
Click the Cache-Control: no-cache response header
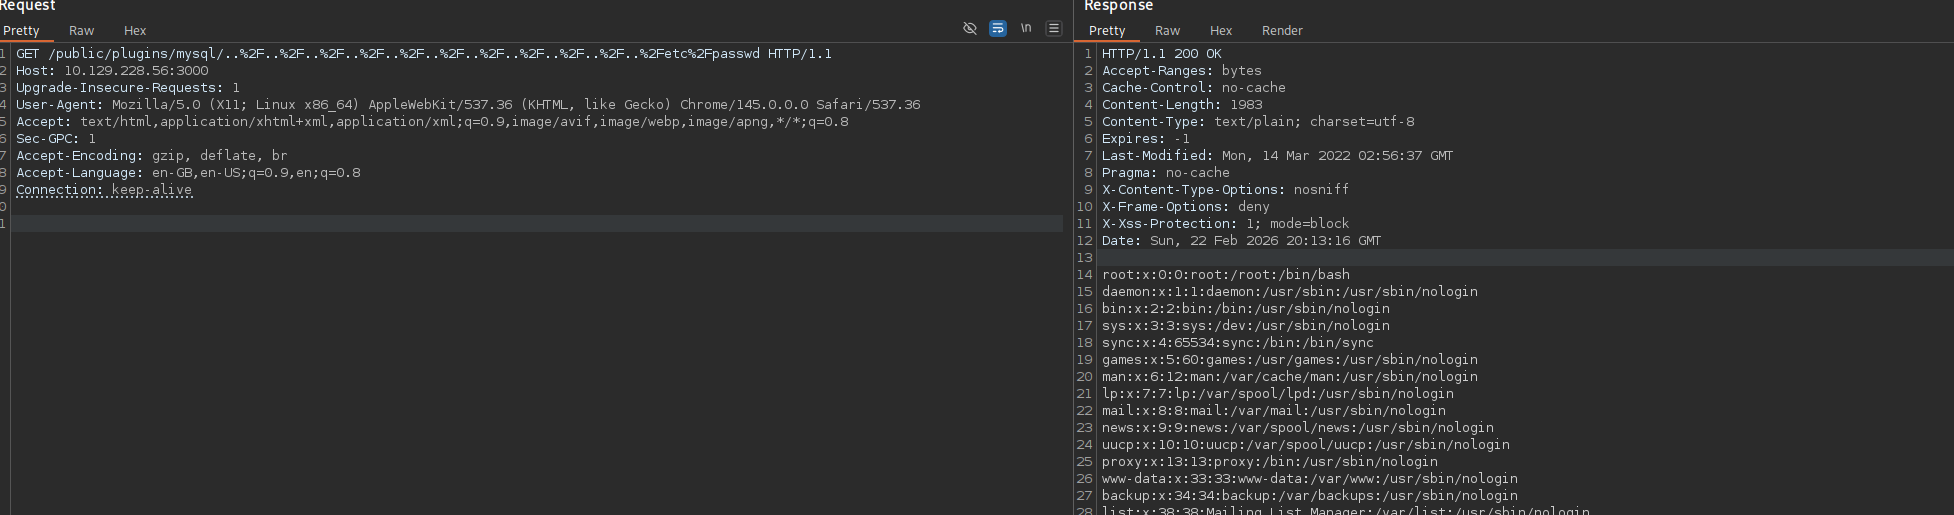coord(1194,88)
